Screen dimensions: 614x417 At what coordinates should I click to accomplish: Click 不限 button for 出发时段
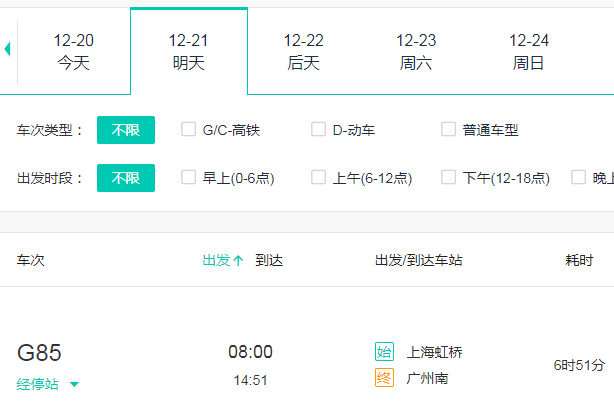pyautogui.click(x=126, y=178)
